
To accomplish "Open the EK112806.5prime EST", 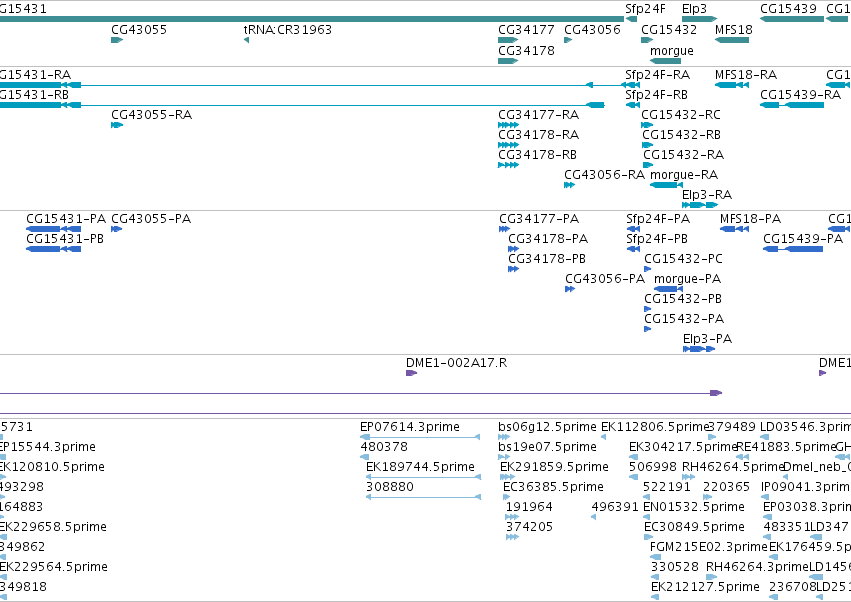I will tap(604, 437).
